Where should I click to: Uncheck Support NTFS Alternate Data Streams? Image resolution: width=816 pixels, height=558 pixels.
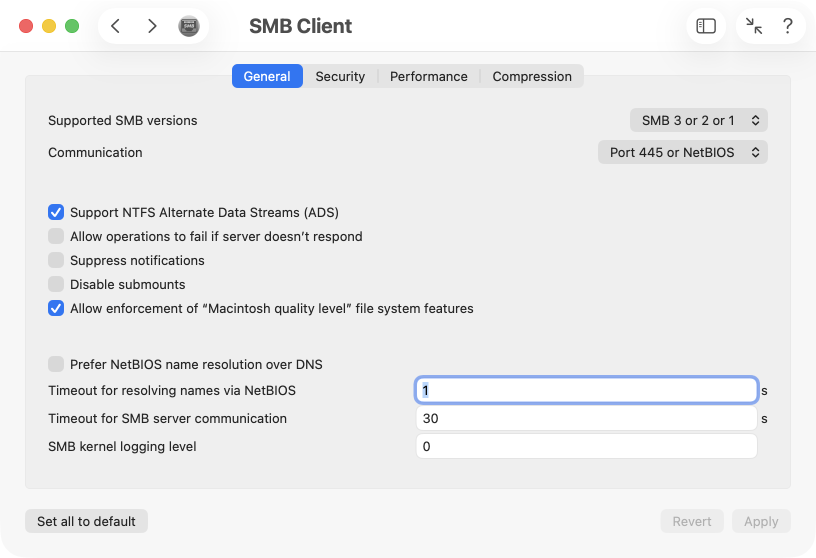pos(56,212)
